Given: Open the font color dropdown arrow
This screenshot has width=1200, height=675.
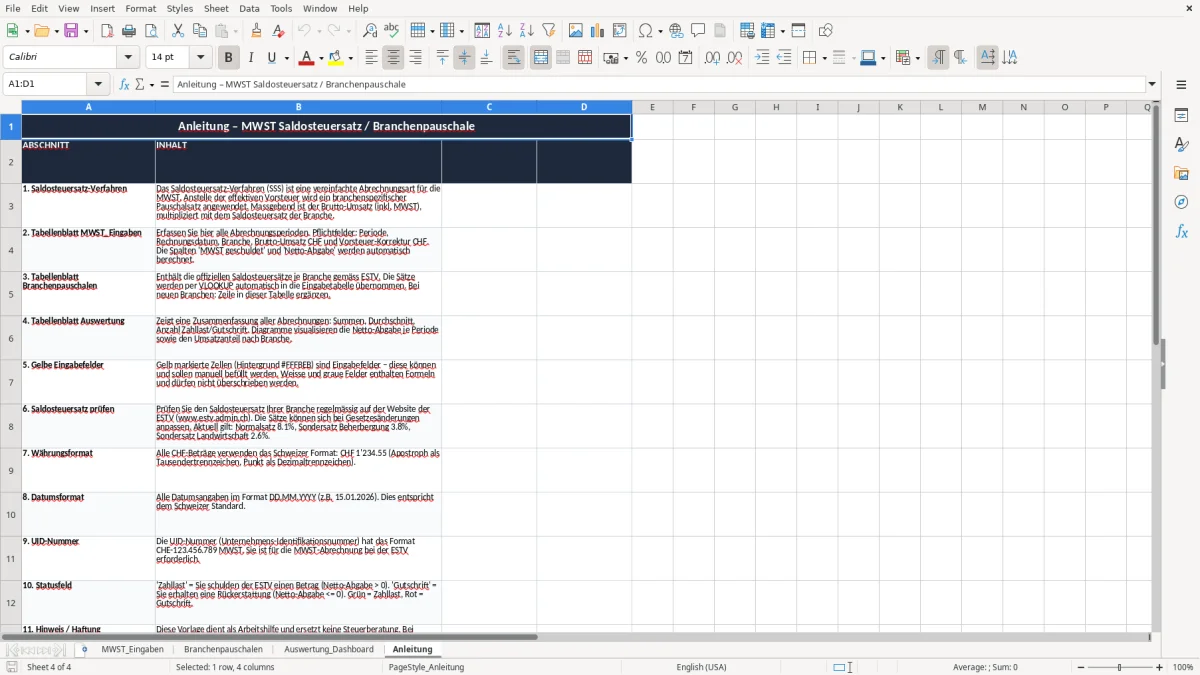Looking at the screenshot, I should click(320, 58).
